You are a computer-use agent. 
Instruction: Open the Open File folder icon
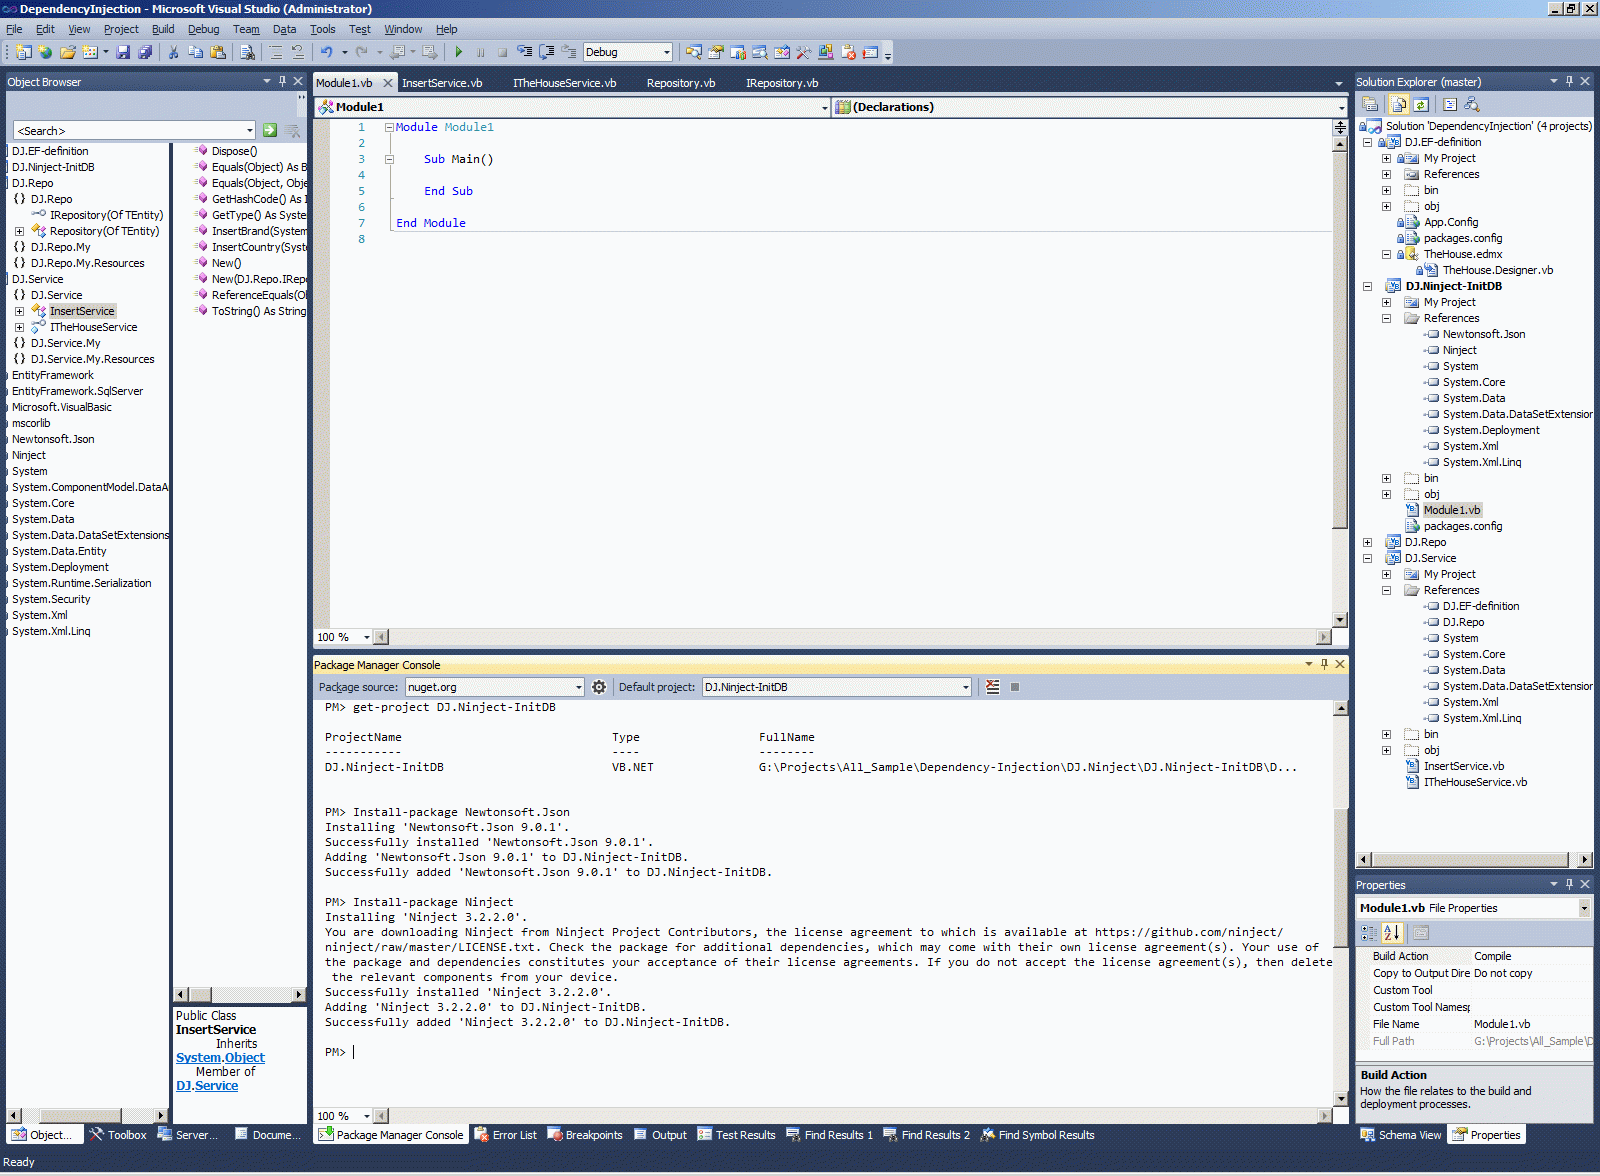(67, 52)
